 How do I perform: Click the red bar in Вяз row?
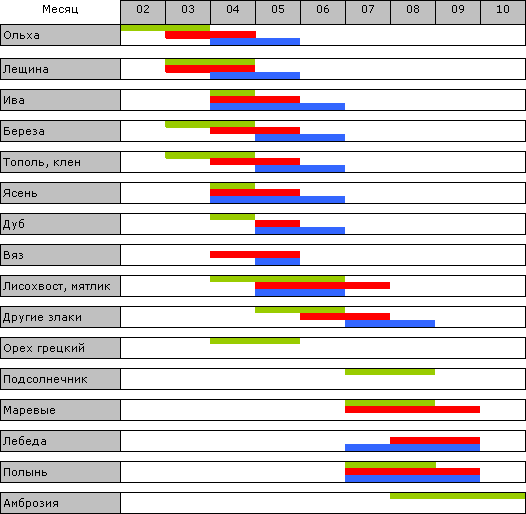(x=255, y=254)
